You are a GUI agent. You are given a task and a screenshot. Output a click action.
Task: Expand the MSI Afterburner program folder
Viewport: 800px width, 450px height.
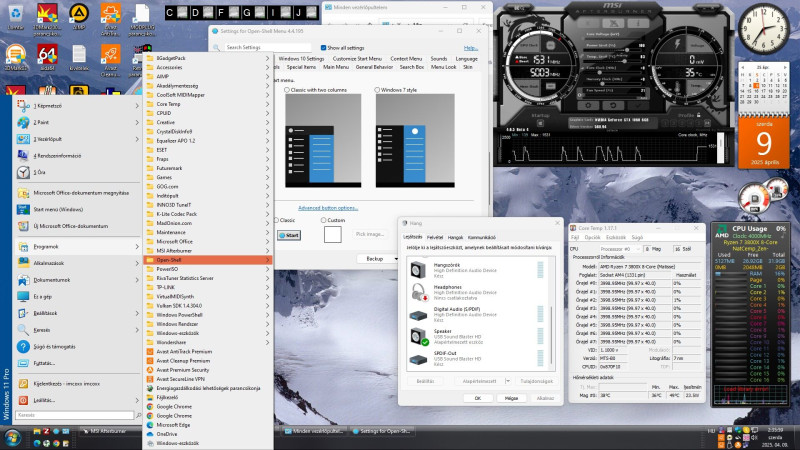pos(208,251)
